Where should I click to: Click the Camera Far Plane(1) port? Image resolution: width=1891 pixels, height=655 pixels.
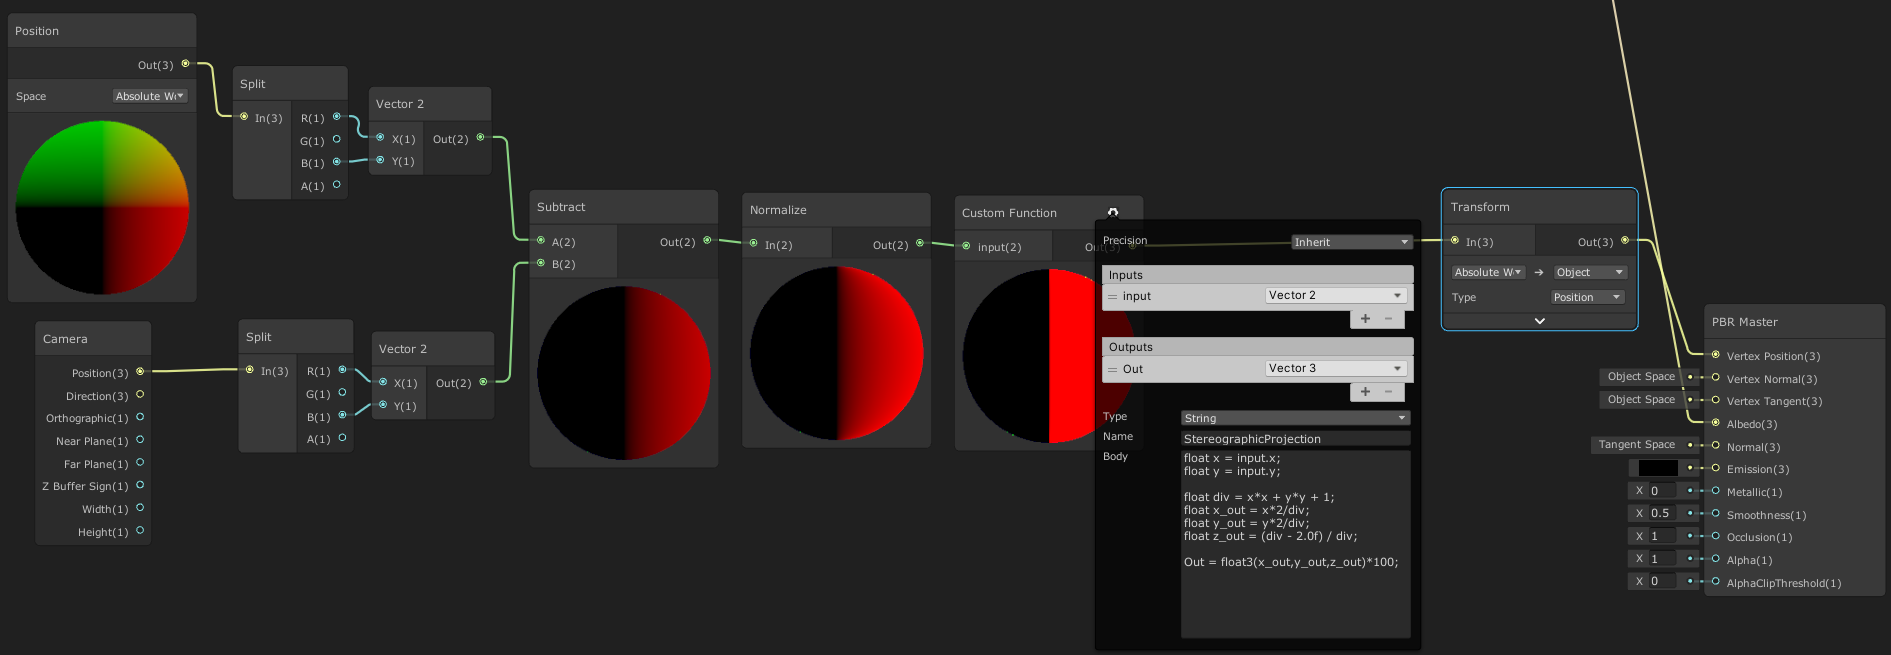140,463
